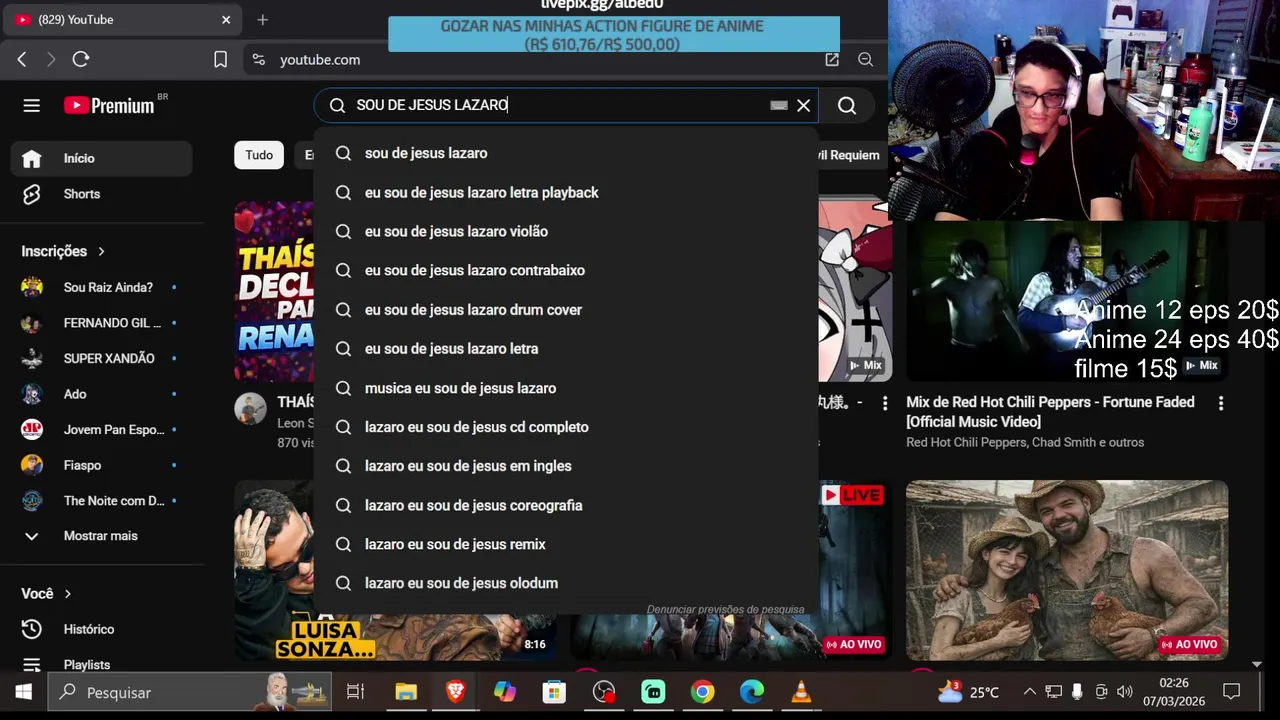Go back with browser back arrow
Image resolution: width=1280 pixels, height=720 pixels.
point(22,60)
